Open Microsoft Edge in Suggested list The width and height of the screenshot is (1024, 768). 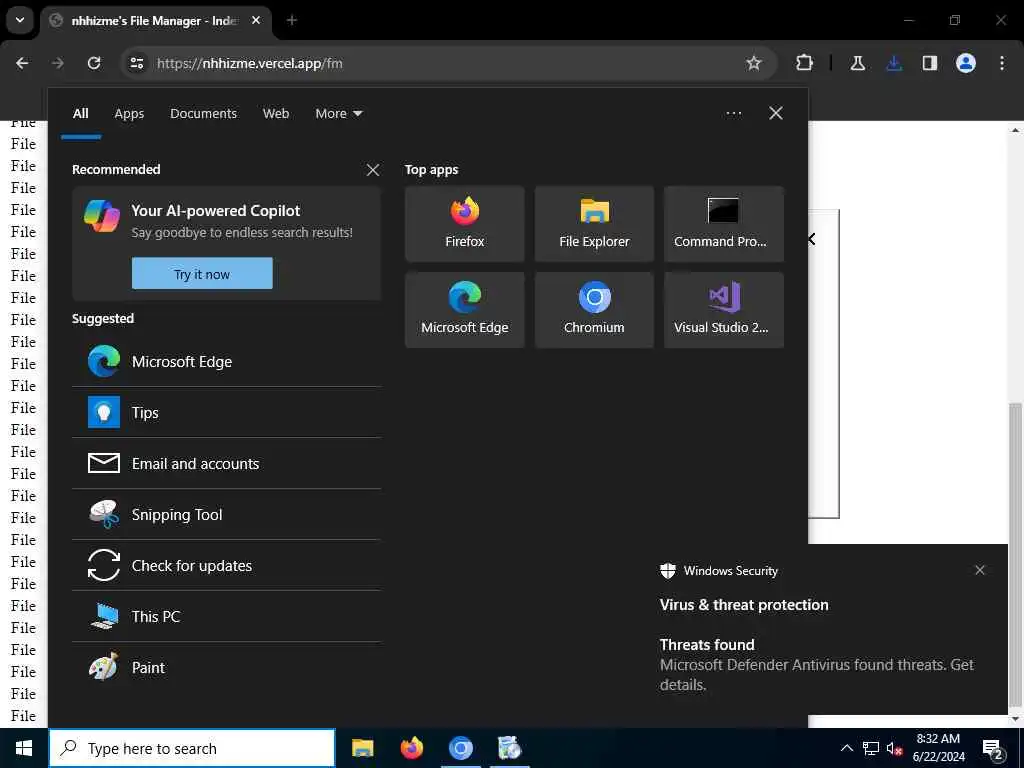[226, 362]
